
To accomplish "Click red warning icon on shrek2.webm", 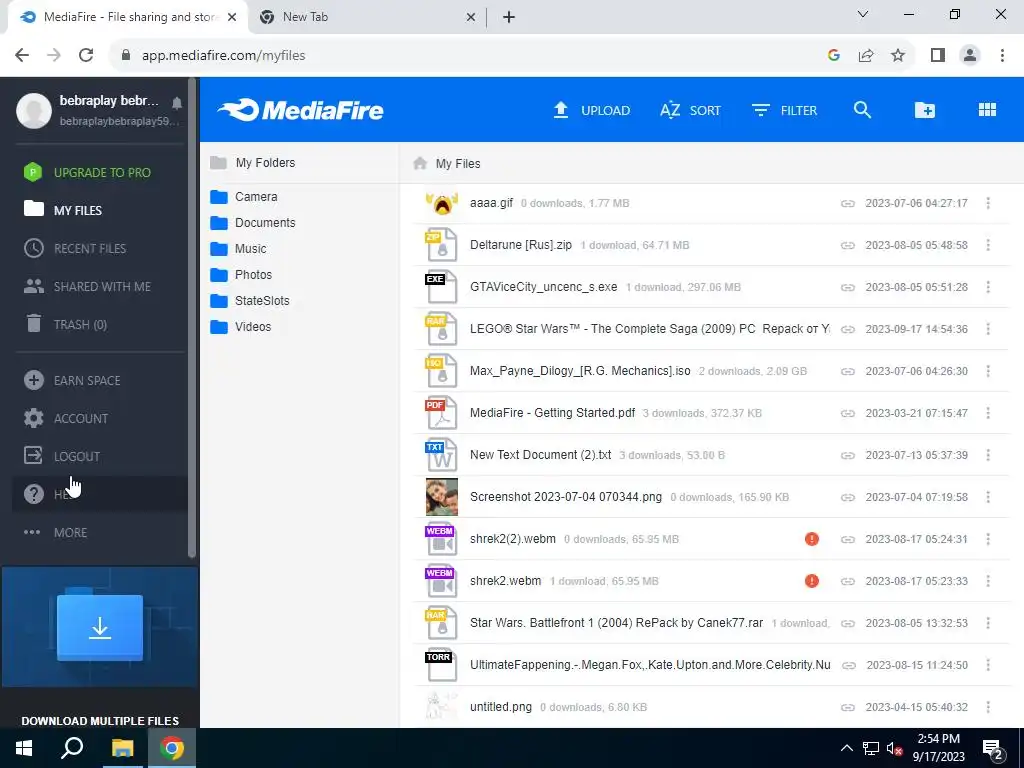I will (812, 581).
